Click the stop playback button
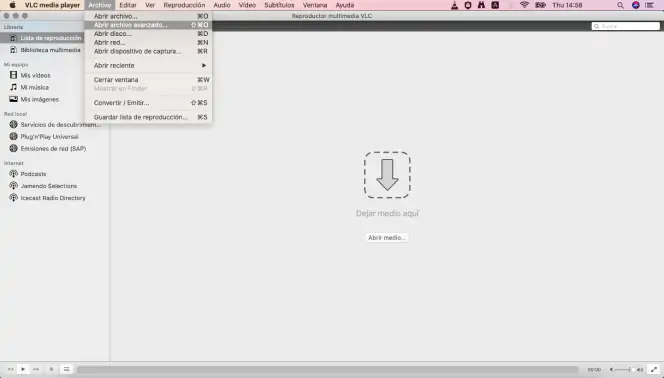The width and height of the screenshot is (664, 378). [x=51, y=369]
